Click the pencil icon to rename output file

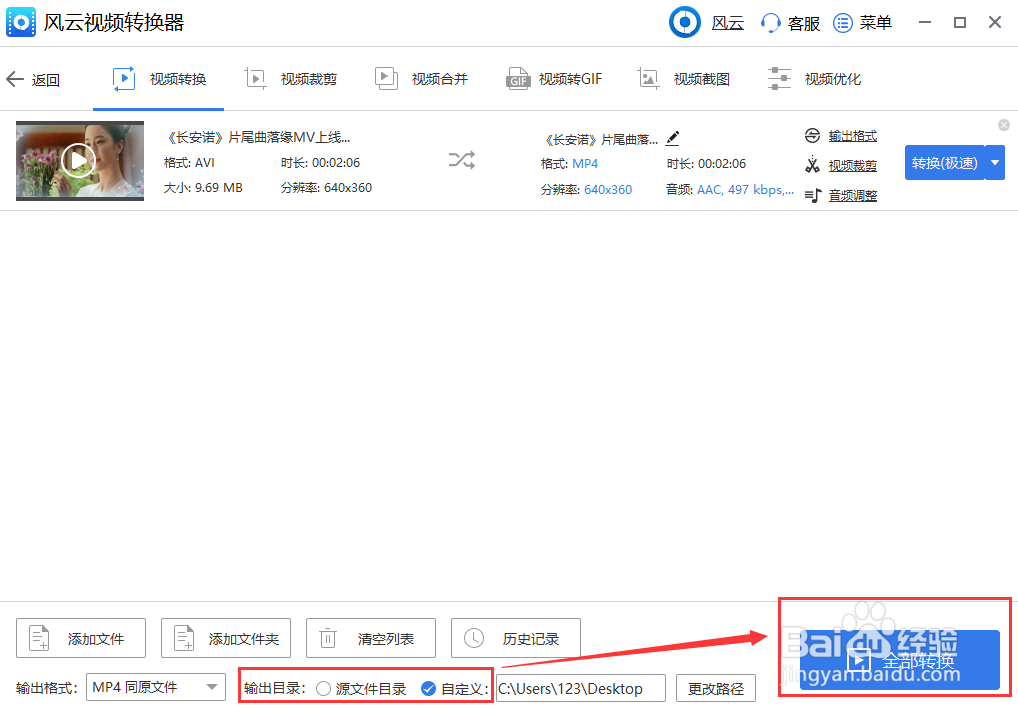[x=670, y=139]
